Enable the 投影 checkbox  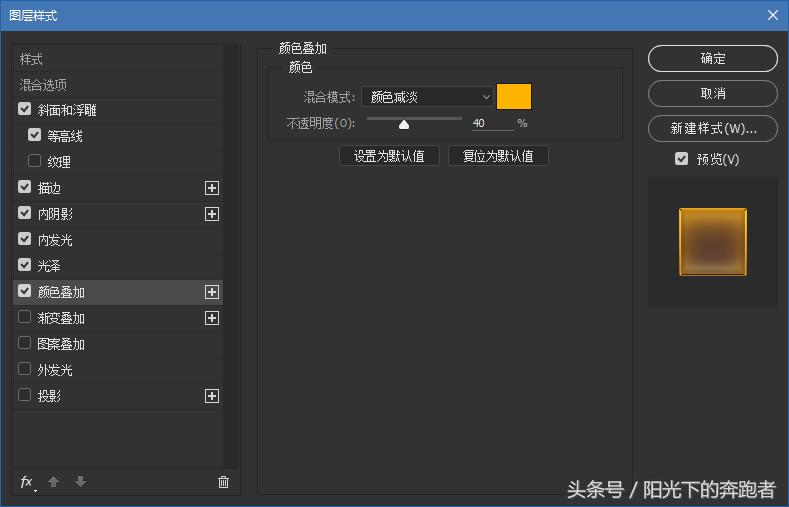coord(24,394)
